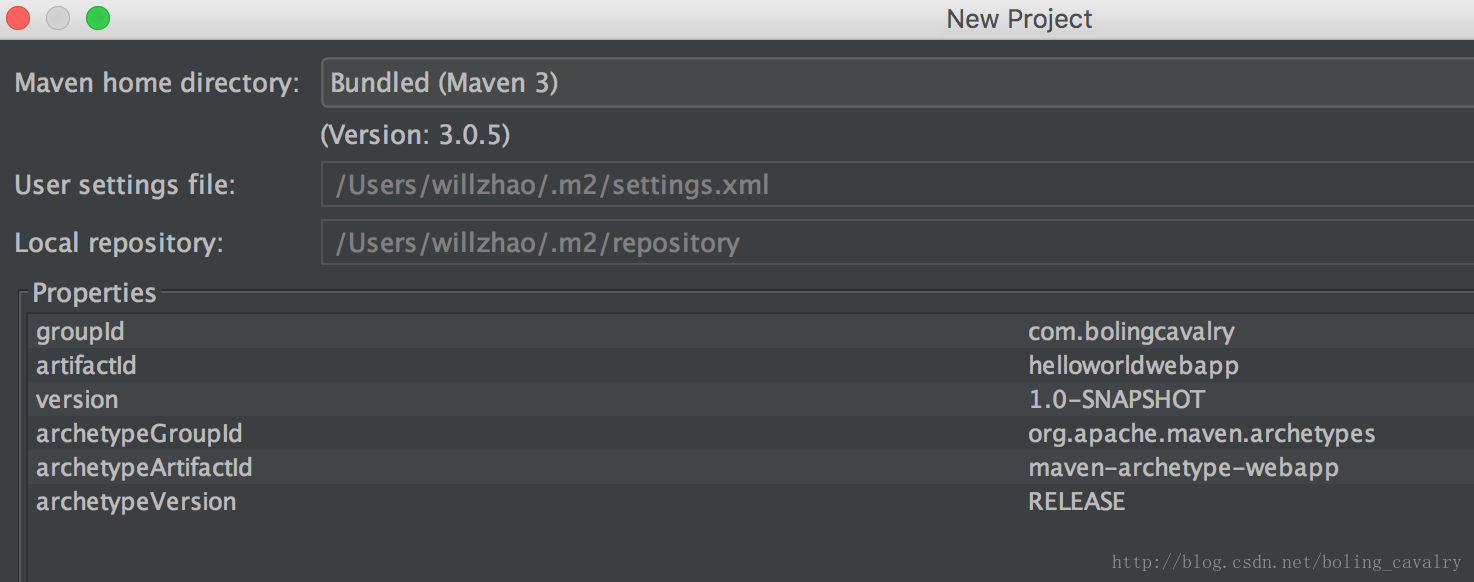
Task: Click the helloworldwebapp value cell
Action: click(1133, 366)
